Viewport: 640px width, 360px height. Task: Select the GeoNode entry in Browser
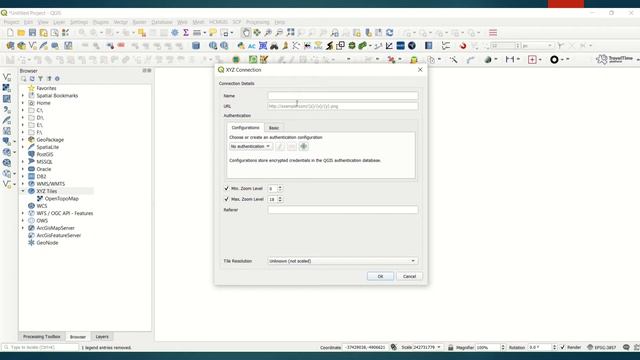(x=47, y=242)
